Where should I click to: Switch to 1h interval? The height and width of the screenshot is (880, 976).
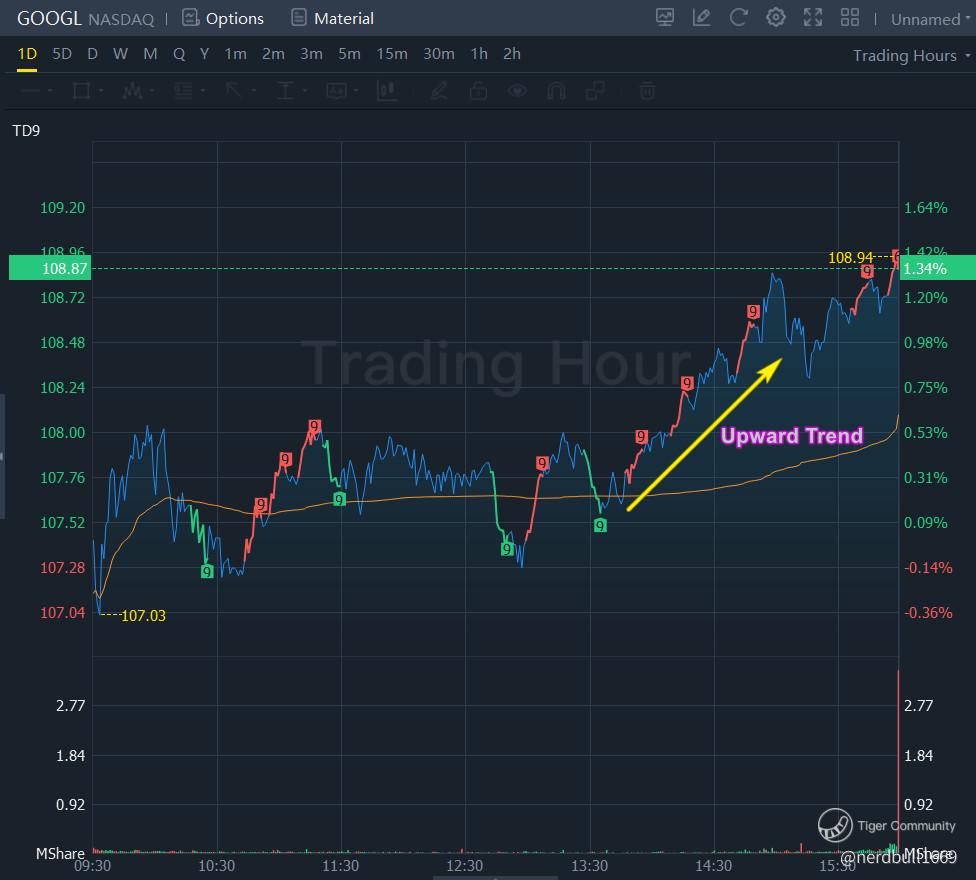click(x=479, y=54)
